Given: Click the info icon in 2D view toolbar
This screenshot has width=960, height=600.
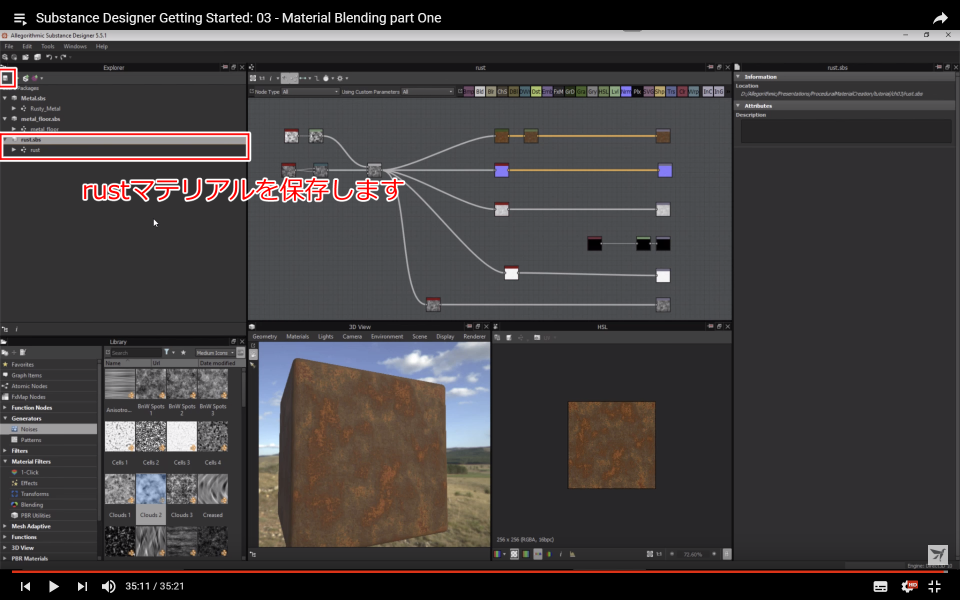Looking at the screenshot, I should pos(561,554).
